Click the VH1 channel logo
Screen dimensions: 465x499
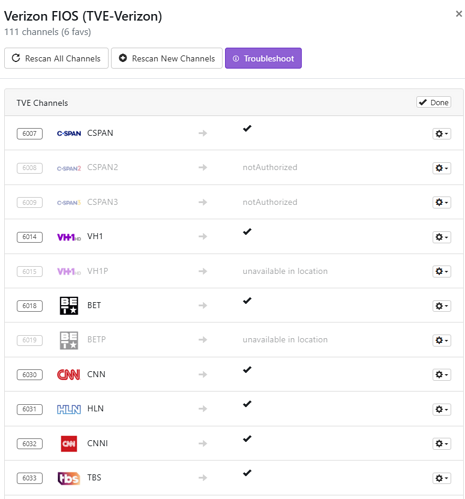tap(69, 237)
